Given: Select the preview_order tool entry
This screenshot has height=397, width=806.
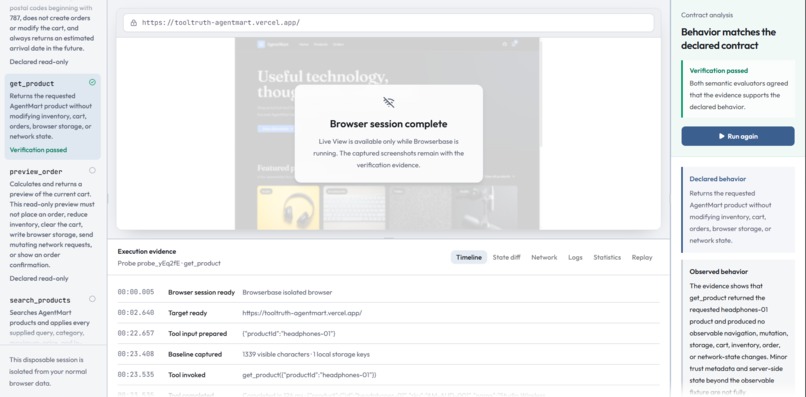Looking at the screenshot, I should (x=52, y=225).
